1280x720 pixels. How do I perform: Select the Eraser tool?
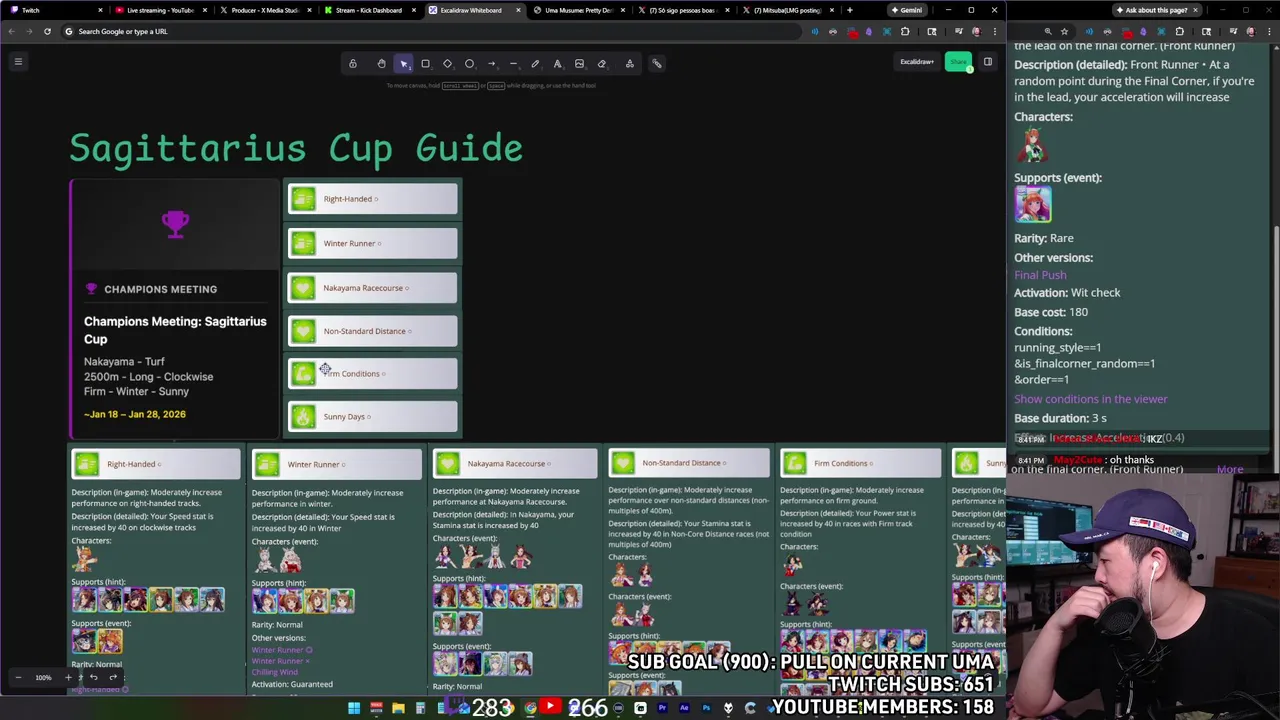601,64
